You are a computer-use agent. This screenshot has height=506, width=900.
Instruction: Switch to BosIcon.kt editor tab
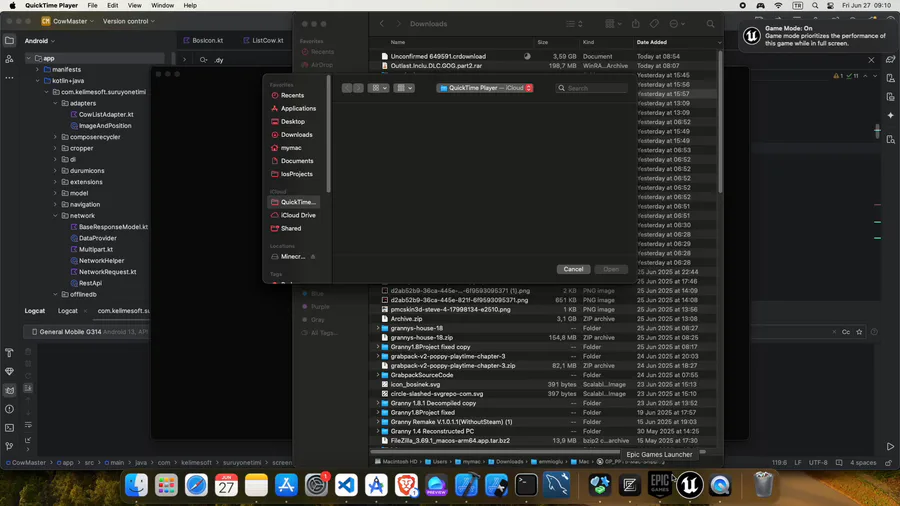click(x=203, y=41)
